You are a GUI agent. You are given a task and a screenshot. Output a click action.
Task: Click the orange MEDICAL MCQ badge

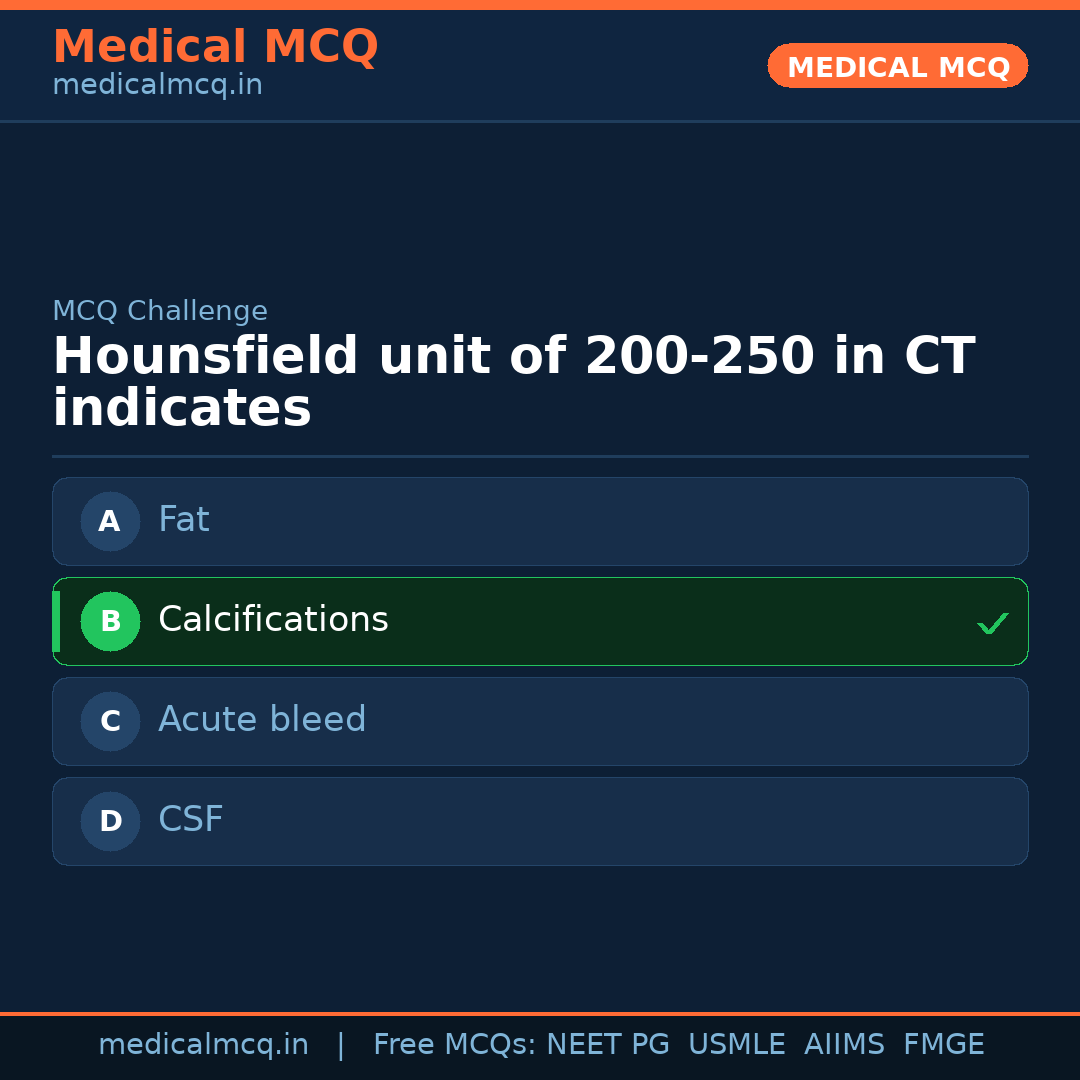point(897,66)
